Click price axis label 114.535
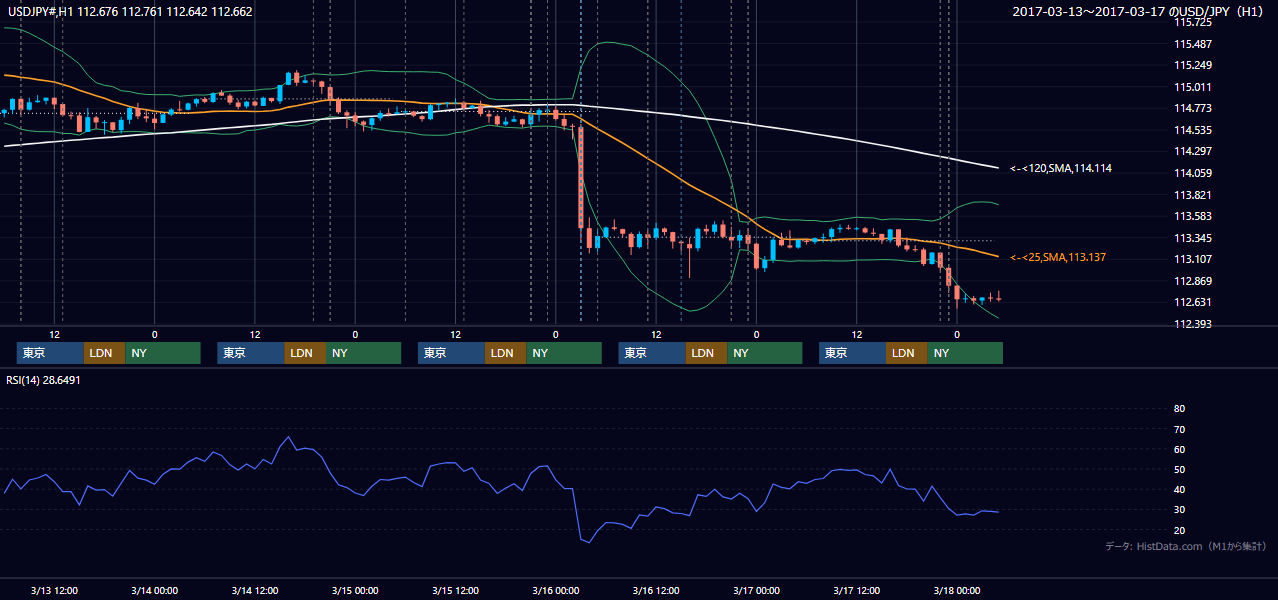The width and height of the screenshot is (1278, 600). point(1193,130)
